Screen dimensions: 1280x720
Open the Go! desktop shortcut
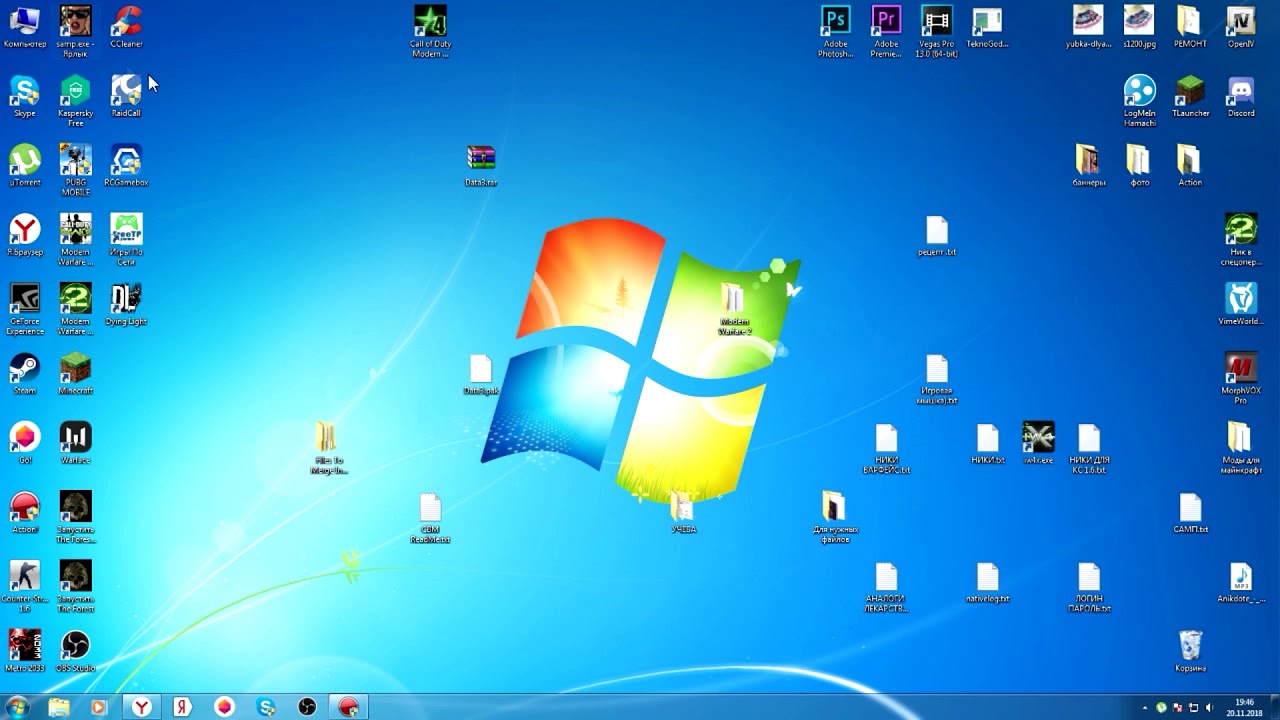tap(25, 444)
